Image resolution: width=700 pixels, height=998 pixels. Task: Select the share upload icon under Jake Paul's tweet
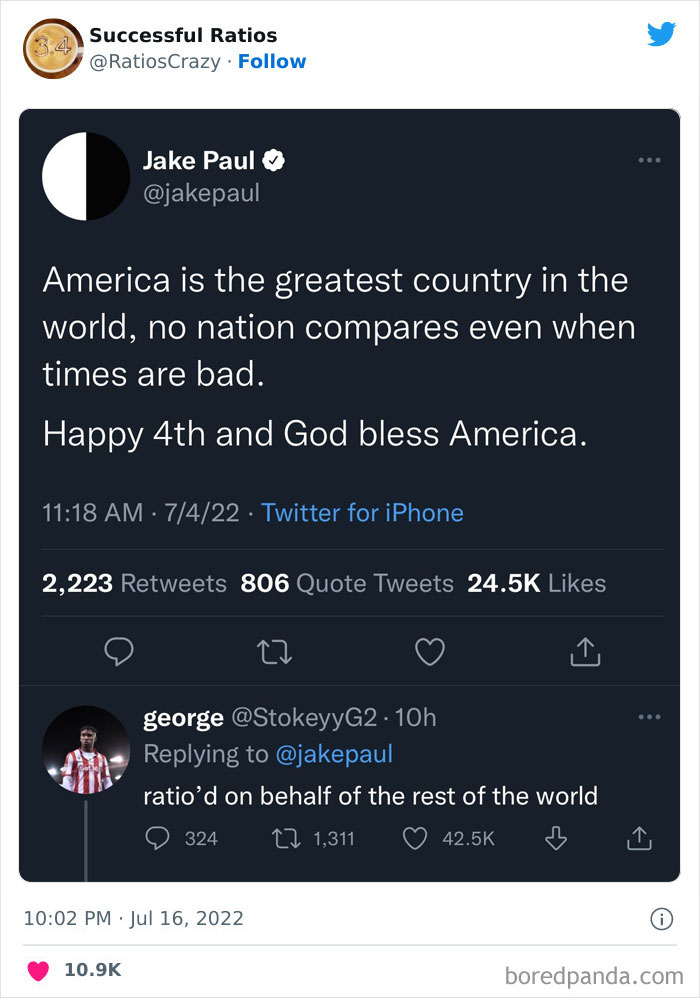tap(585, 651)
